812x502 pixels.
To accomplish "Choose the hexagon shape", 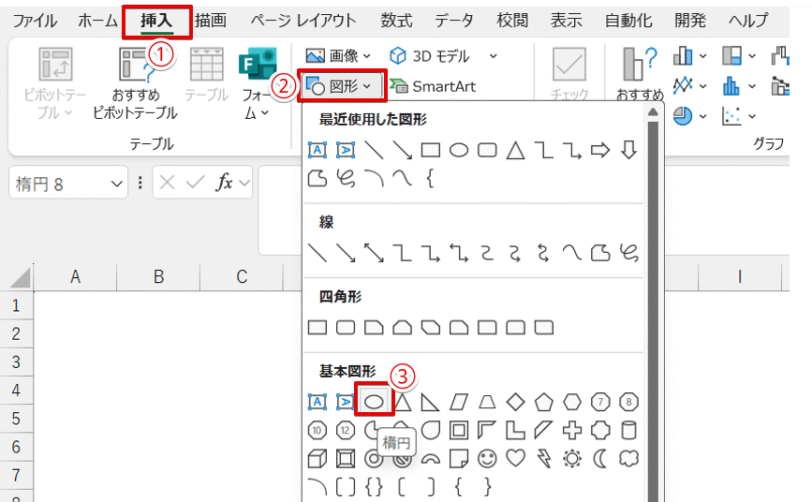I will 572,402.
